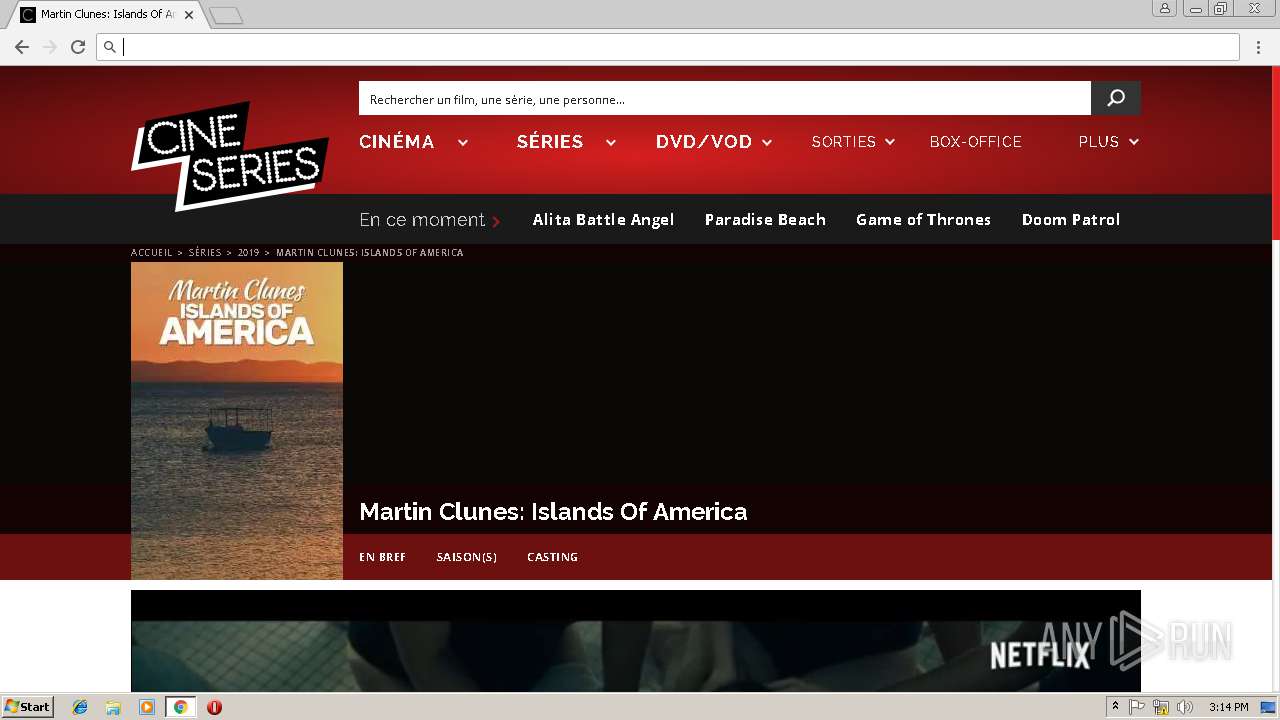Screen dimensions: 1280x720
Task: Open the DVD/VOD menu
Action: click(704, 142)
